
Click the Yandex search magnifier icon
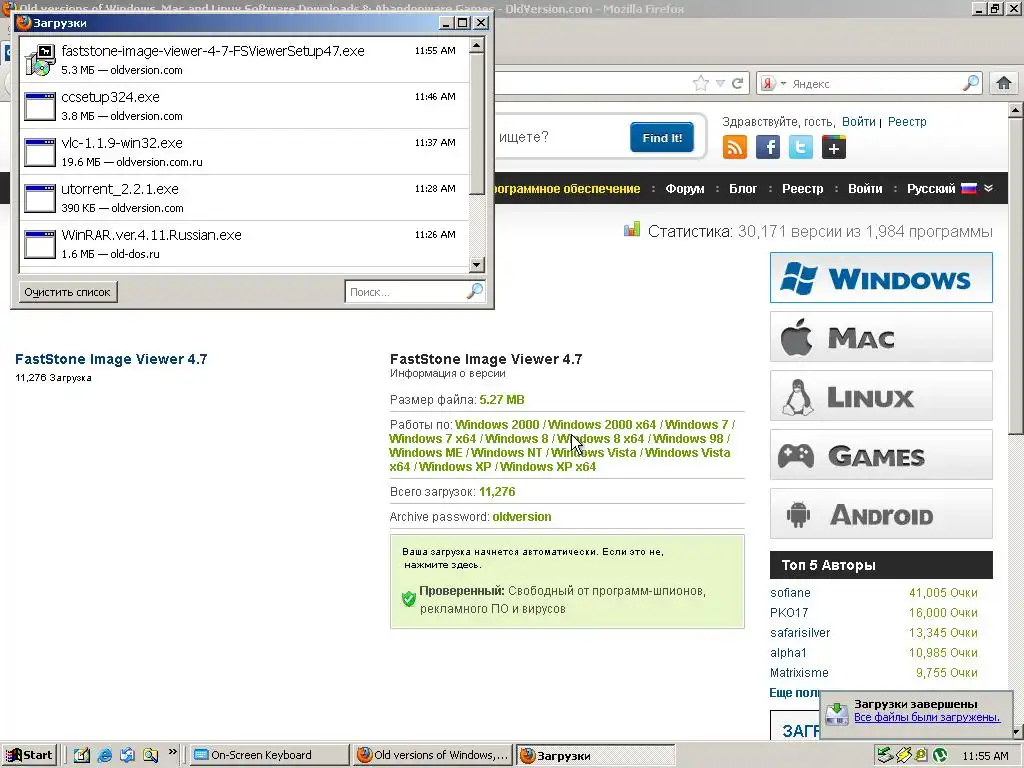971,83
